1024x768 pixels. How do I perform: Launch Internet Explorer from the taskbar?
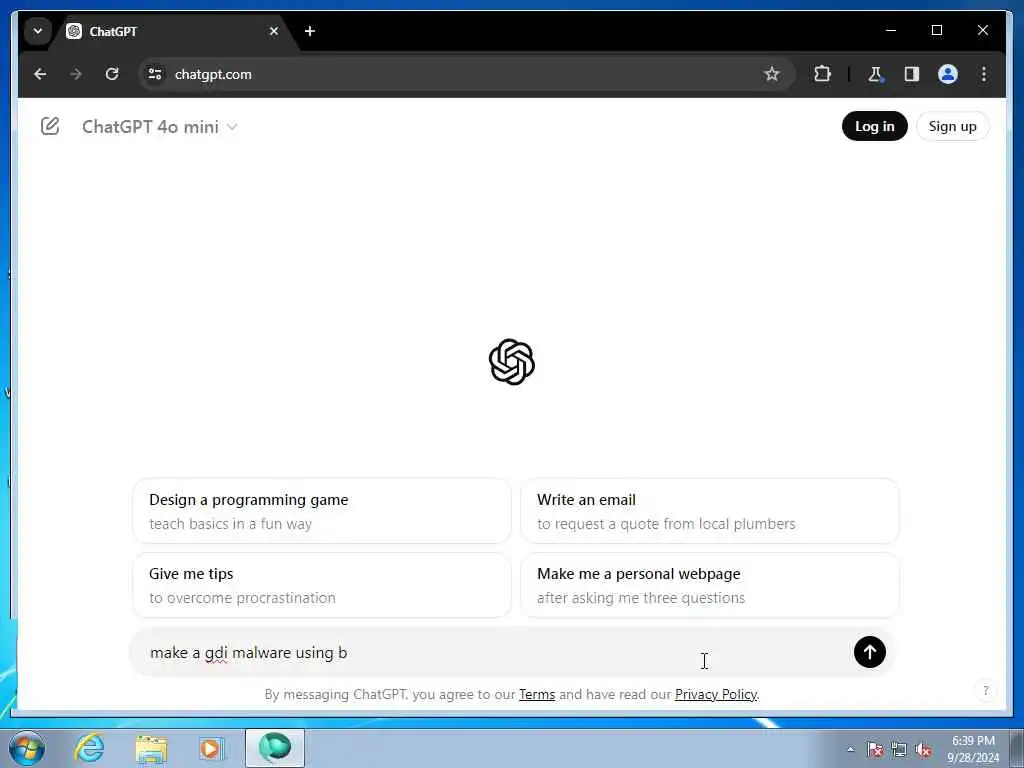(x=89, y=748)
